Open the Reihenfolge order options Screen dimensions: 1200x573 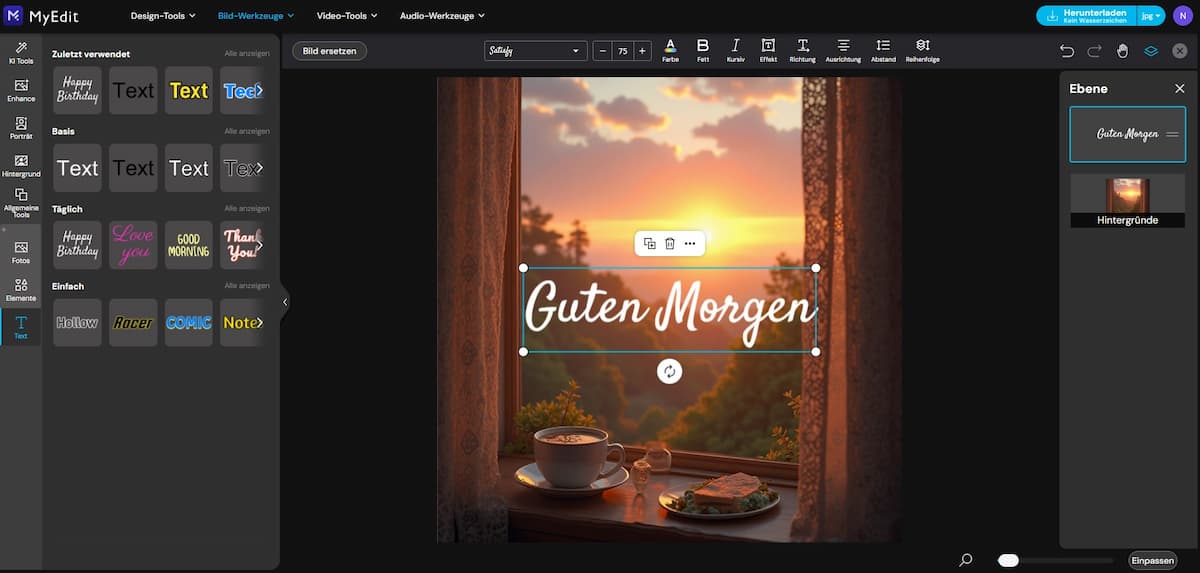click(922, 50)
